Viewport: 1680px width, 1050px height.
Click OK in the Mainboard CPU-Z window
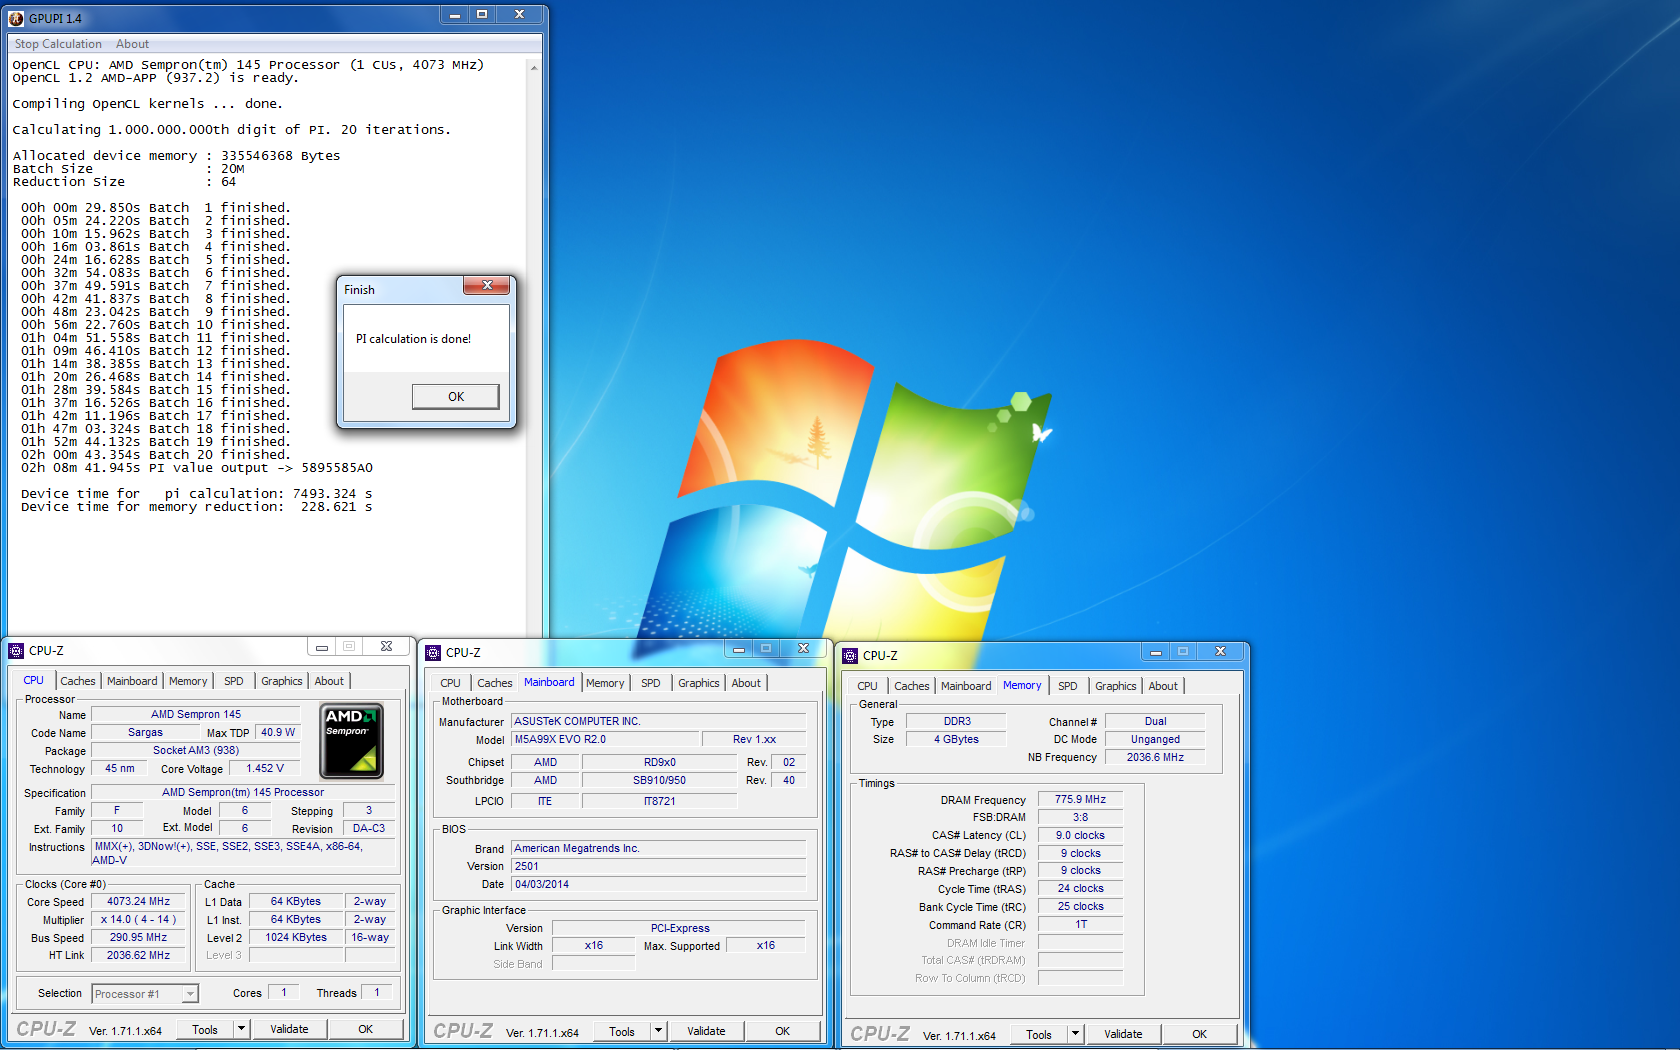[x=783, y=1031]
